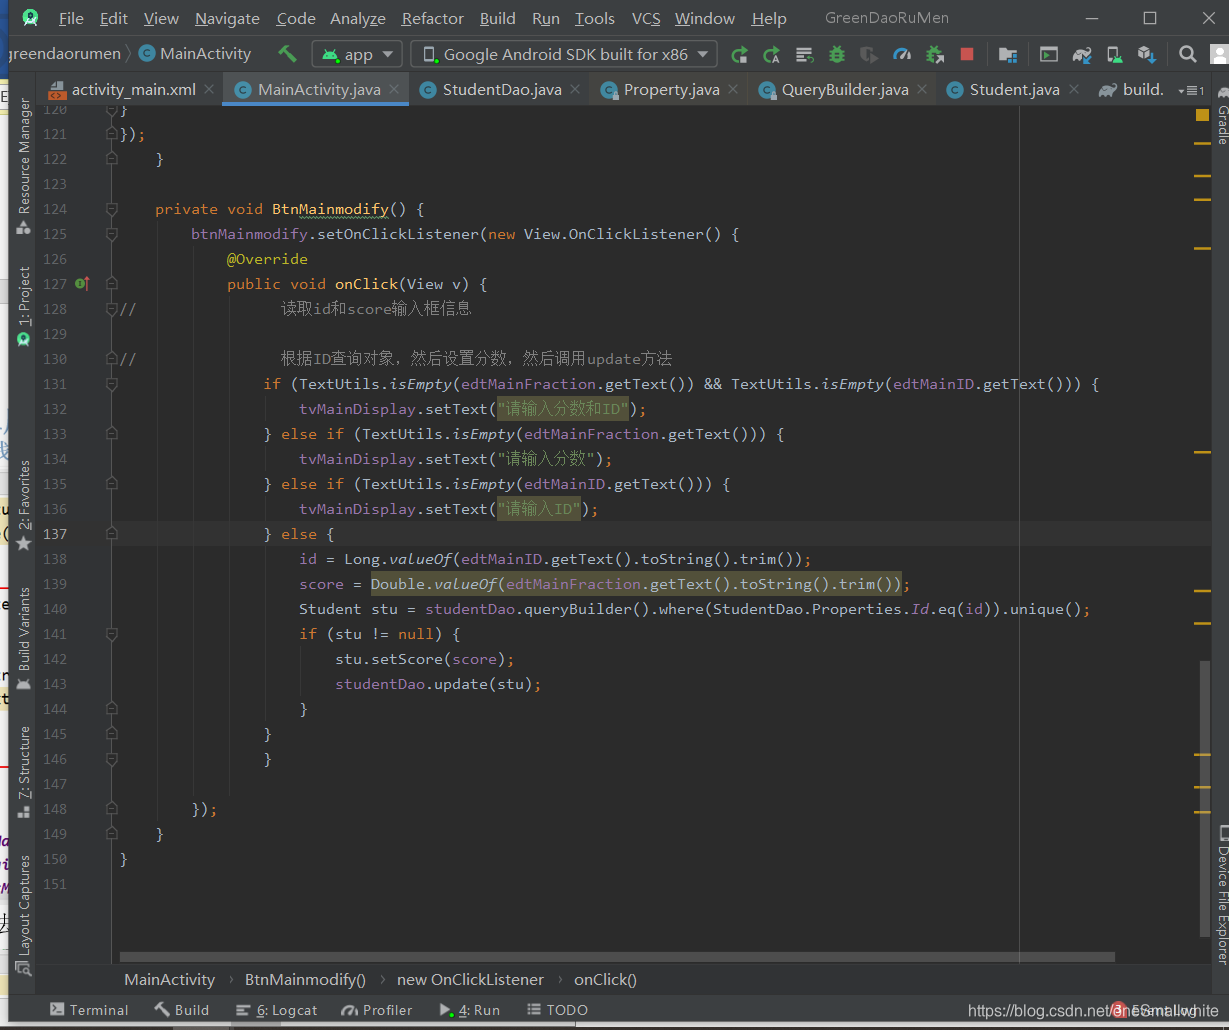Viewport: 1229px width, 1030px height.
Task: Open the Build tool window button
Action: (x=181, y=1010)
